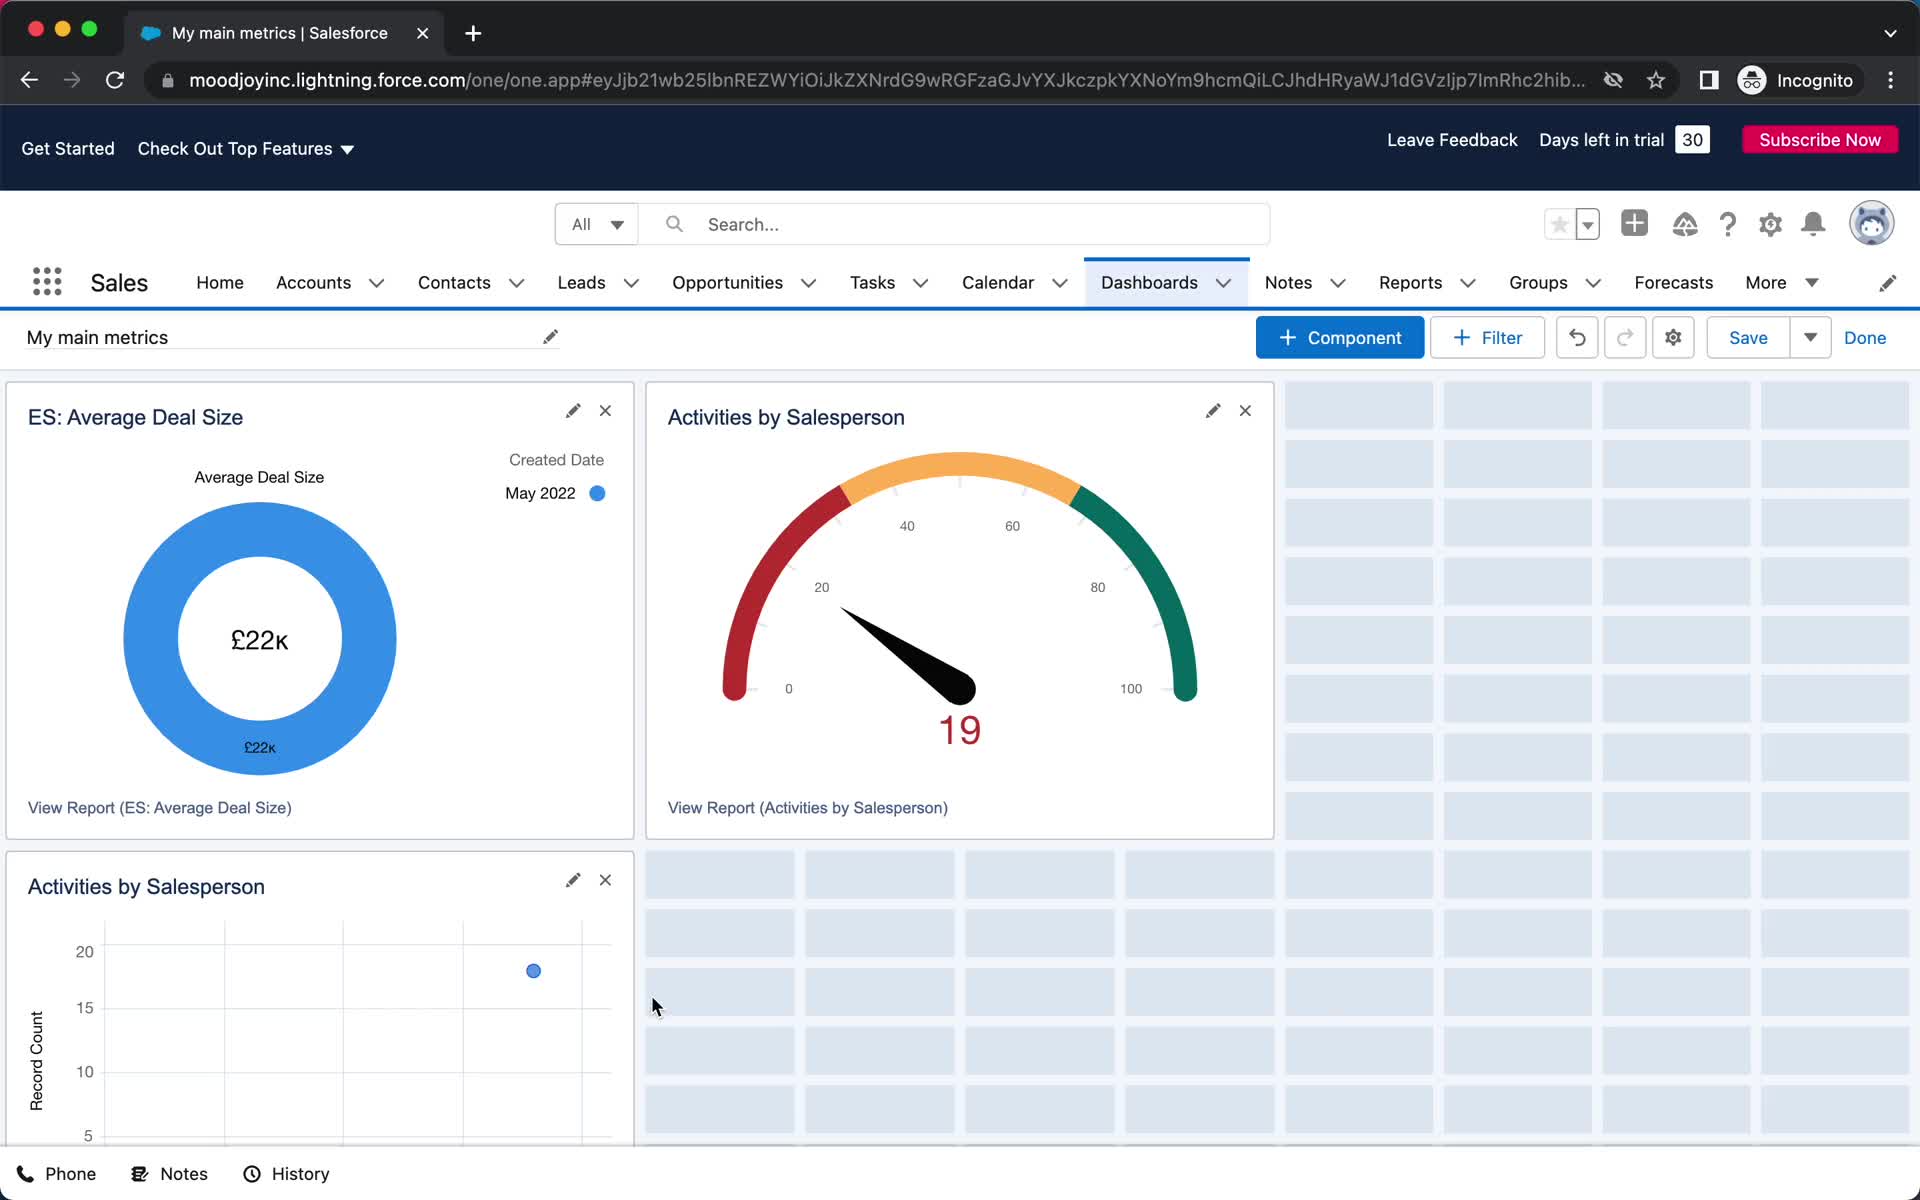Edit the gauge Activities by Salesperson component
Screen dimensions: 1920x1200
(x=1213, y=411)
